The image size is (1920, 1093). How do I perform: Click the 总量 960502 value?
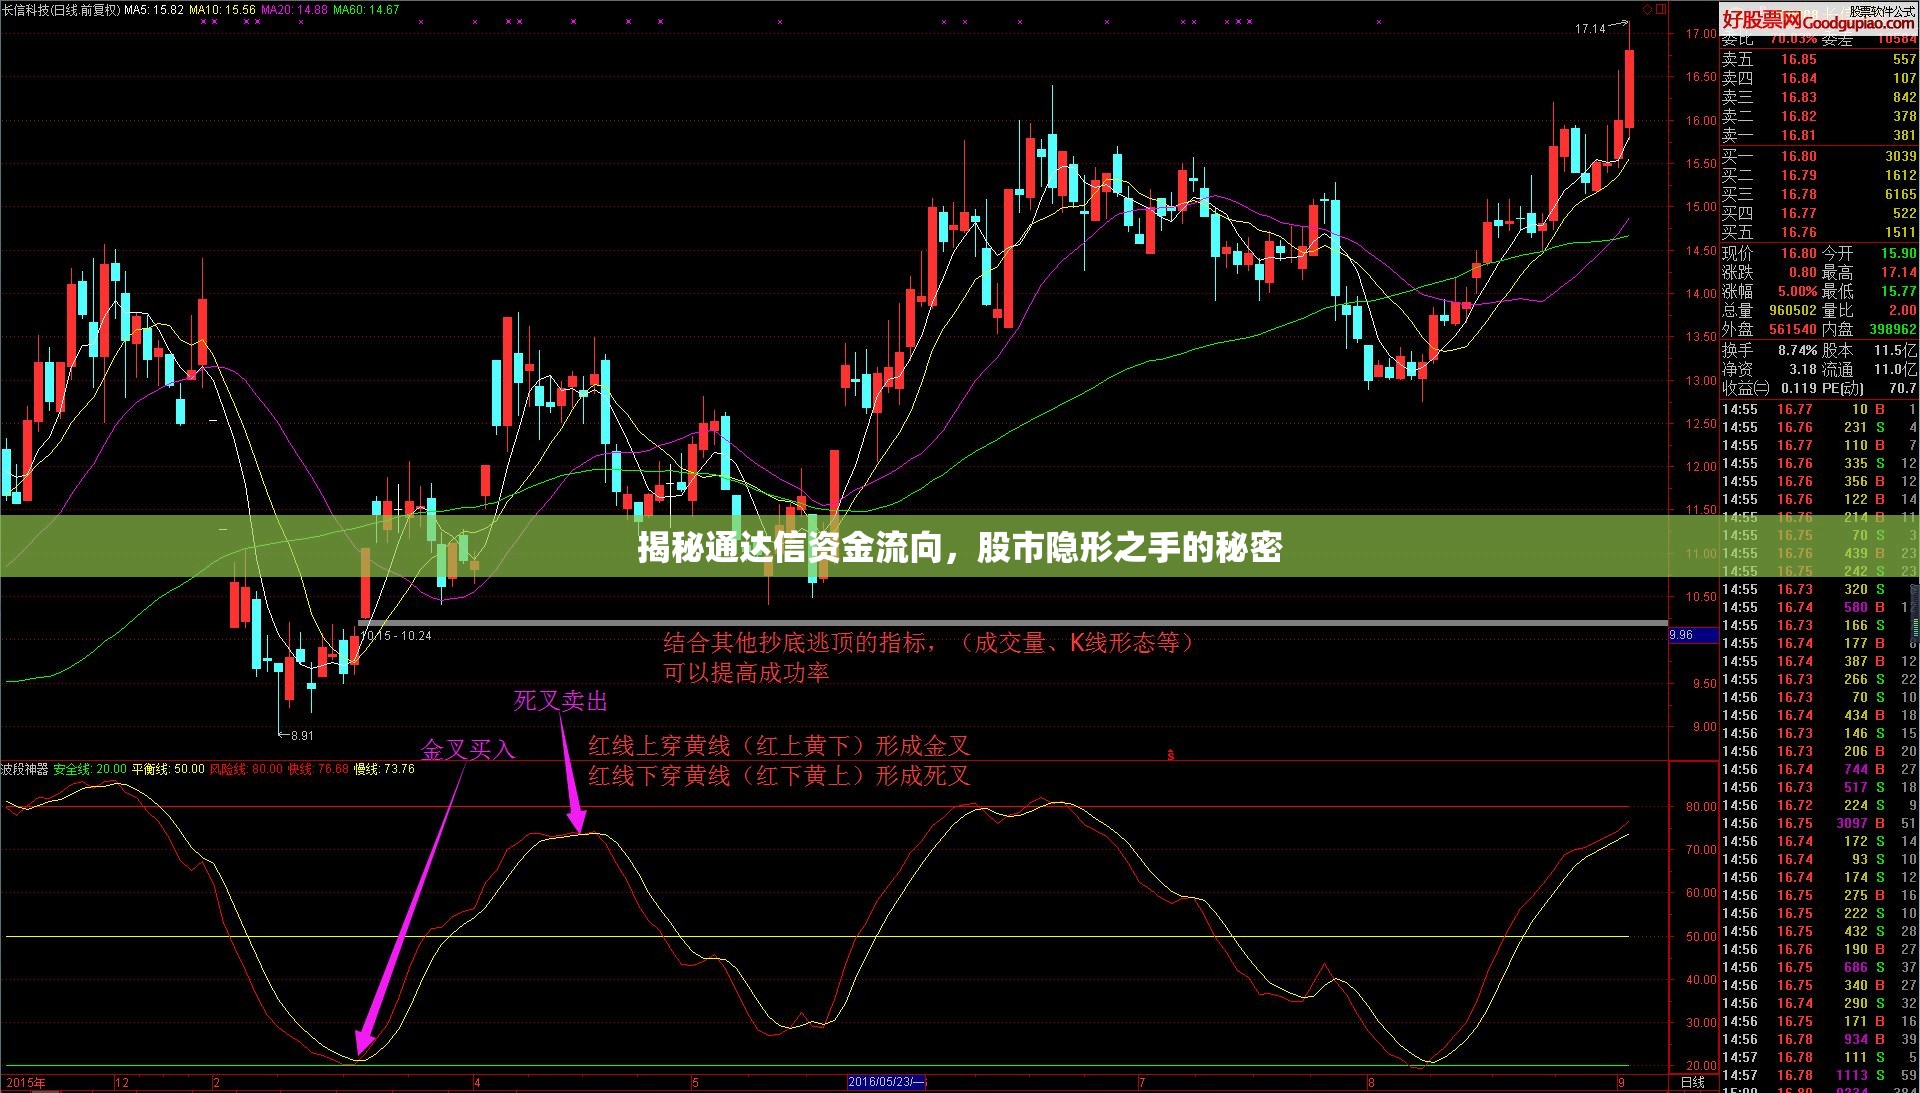click(x=1792, y=311)
